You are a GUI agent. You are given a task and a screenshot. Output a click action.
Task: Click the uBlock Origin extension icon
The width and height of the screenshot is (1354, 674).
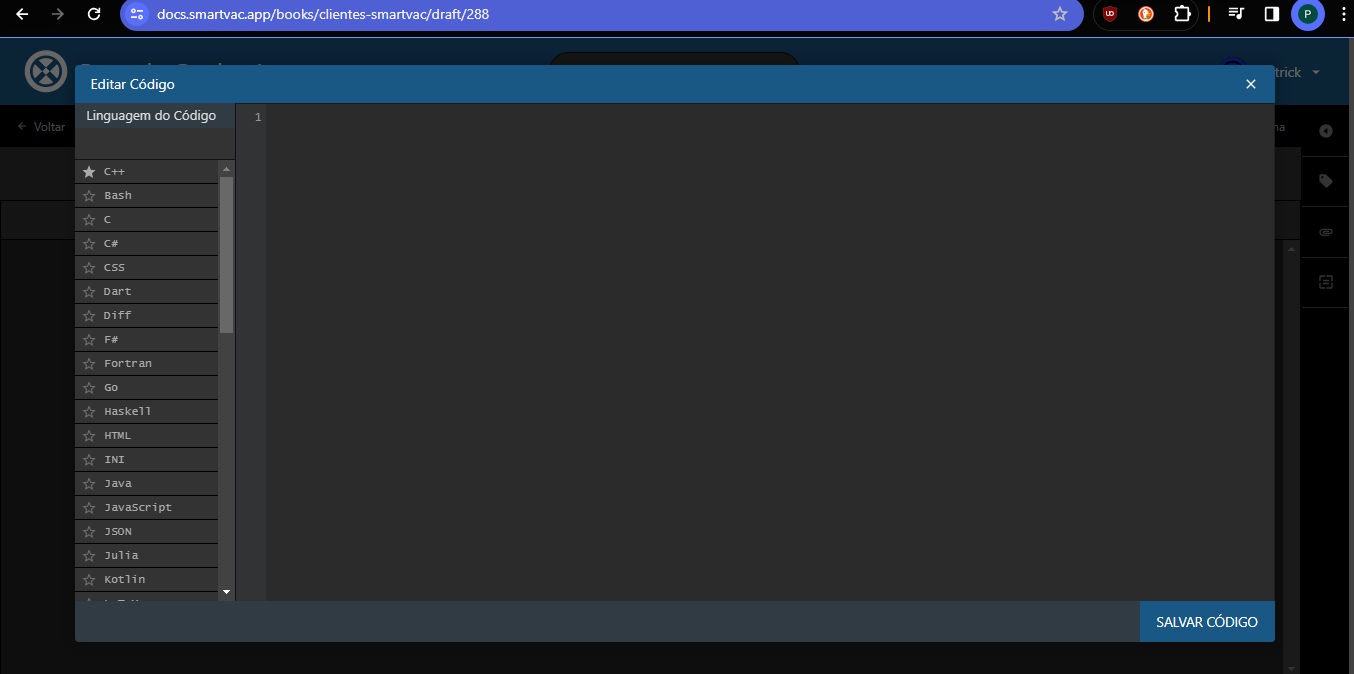(1109, 14)
